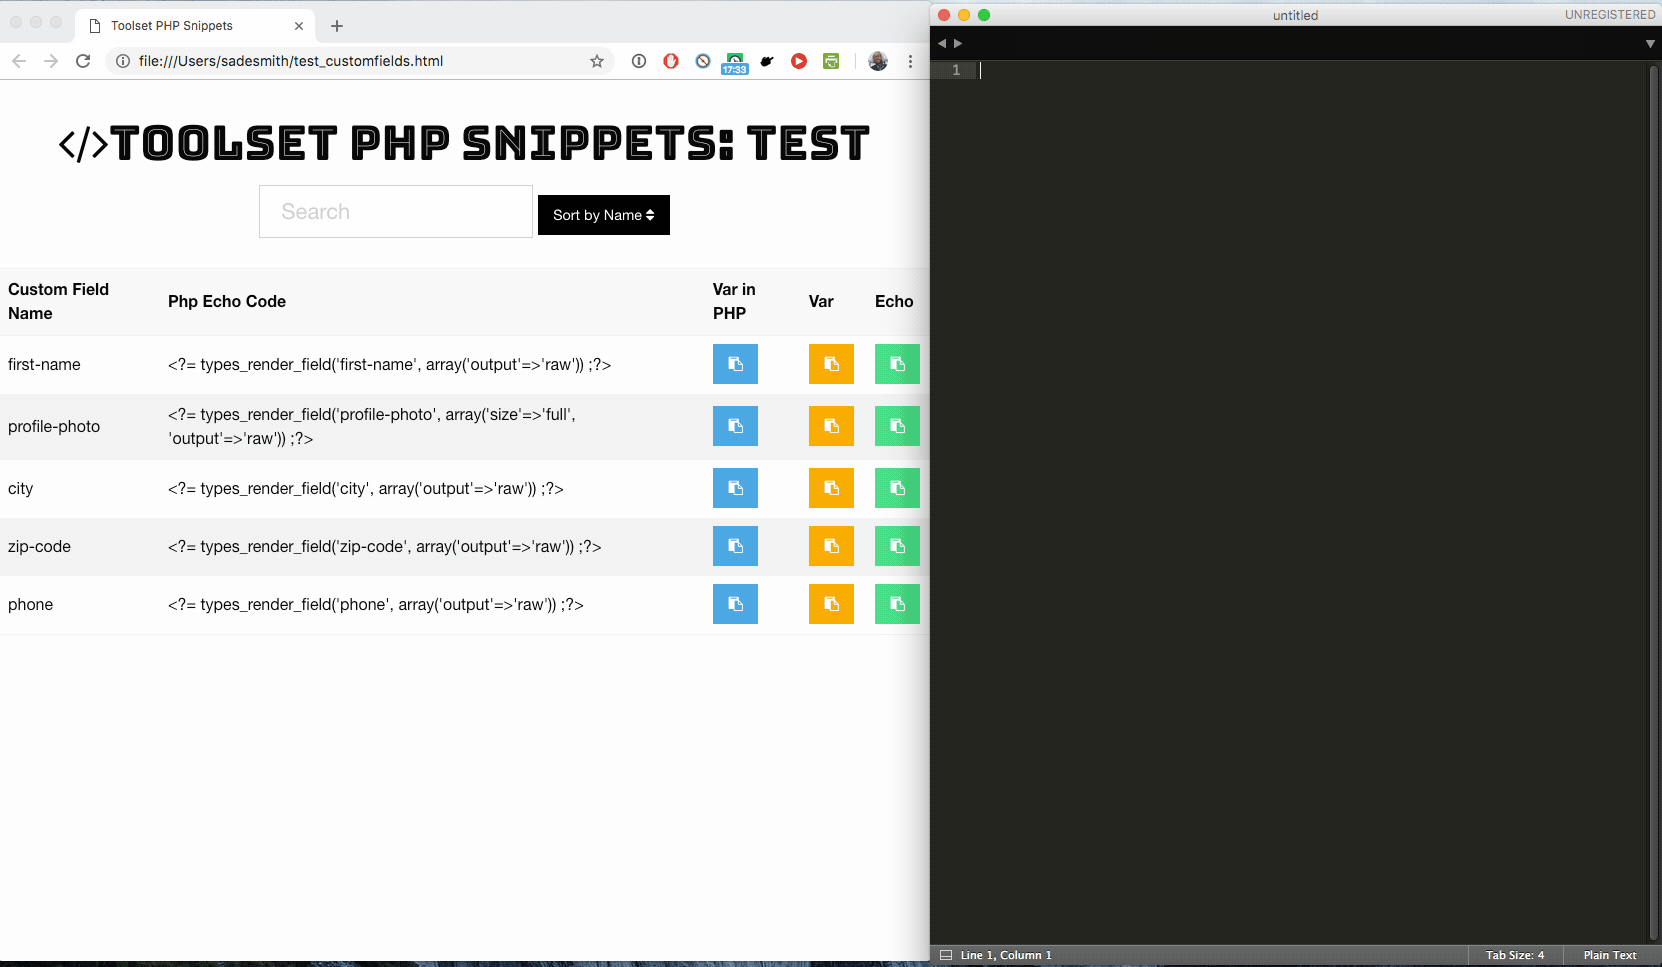
Task: Open the Chrome three-dot menu
Action: [910, 61]
